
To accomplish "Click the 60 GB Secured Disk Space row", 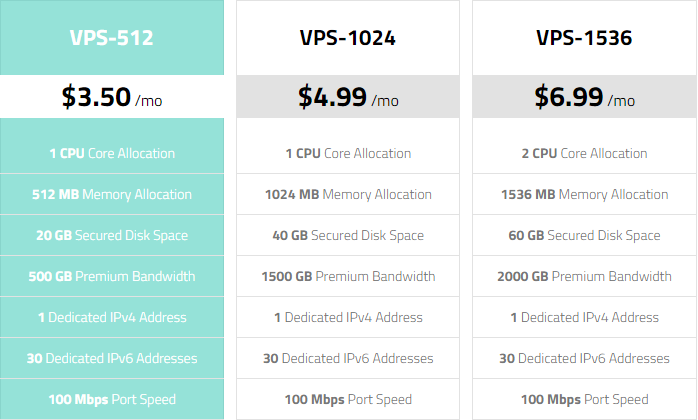I will pos(584,236).
